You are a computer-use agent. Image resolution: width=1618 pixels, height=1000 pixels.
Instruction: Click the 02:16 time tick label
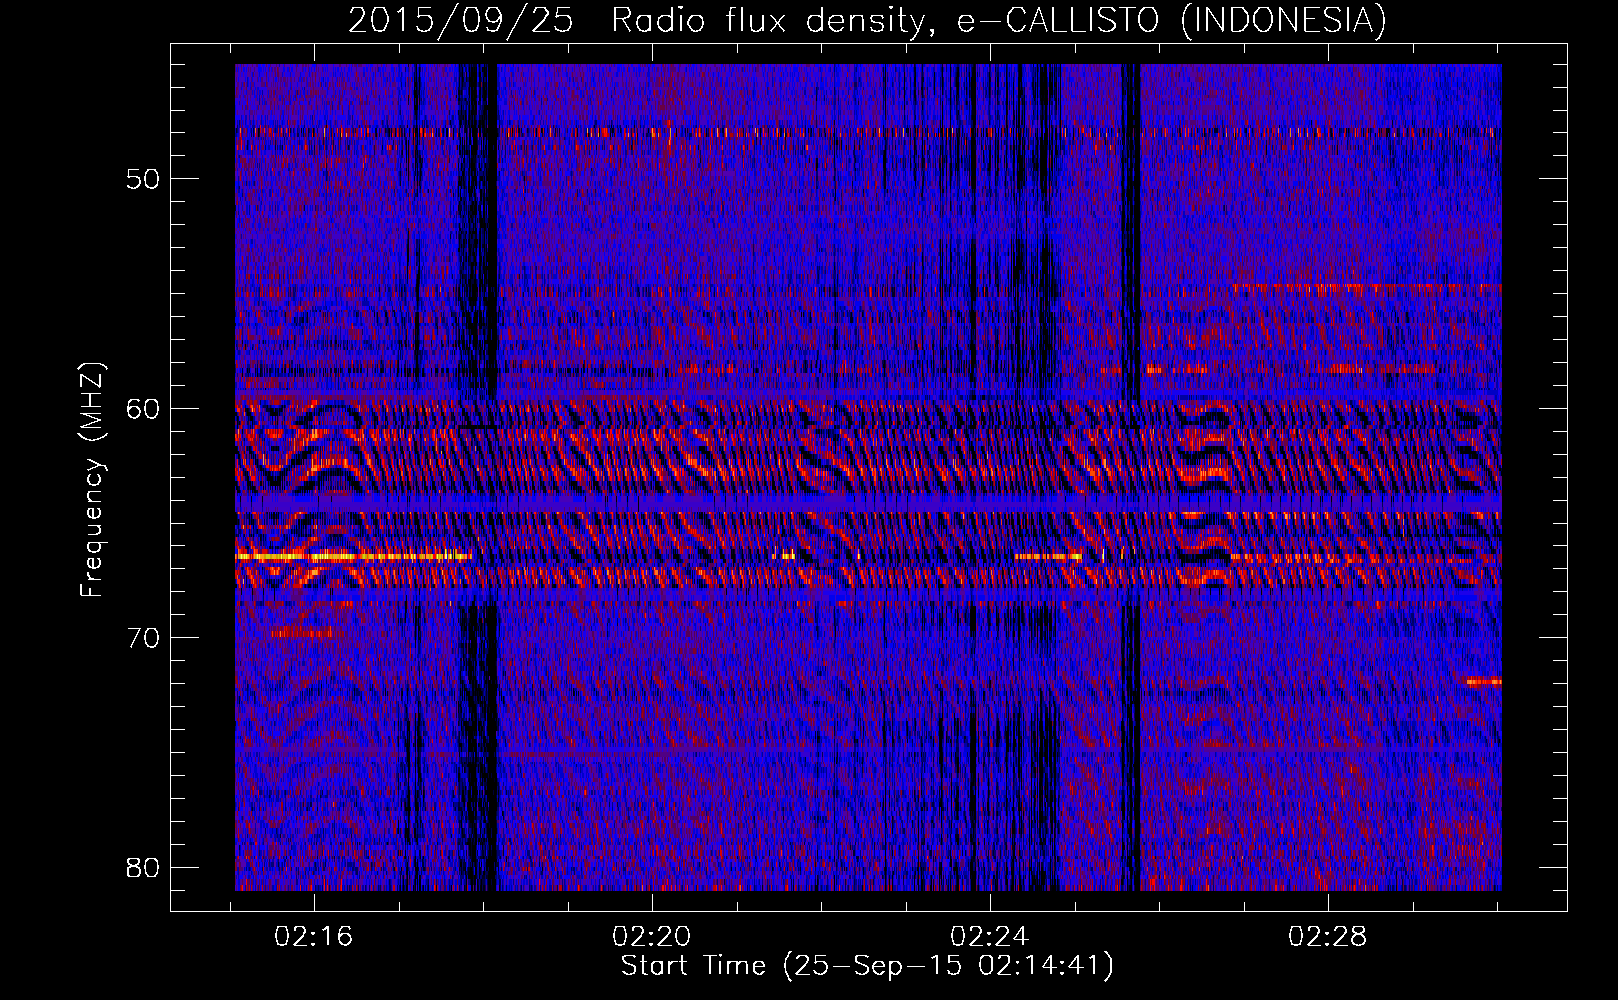coord(314,937)
